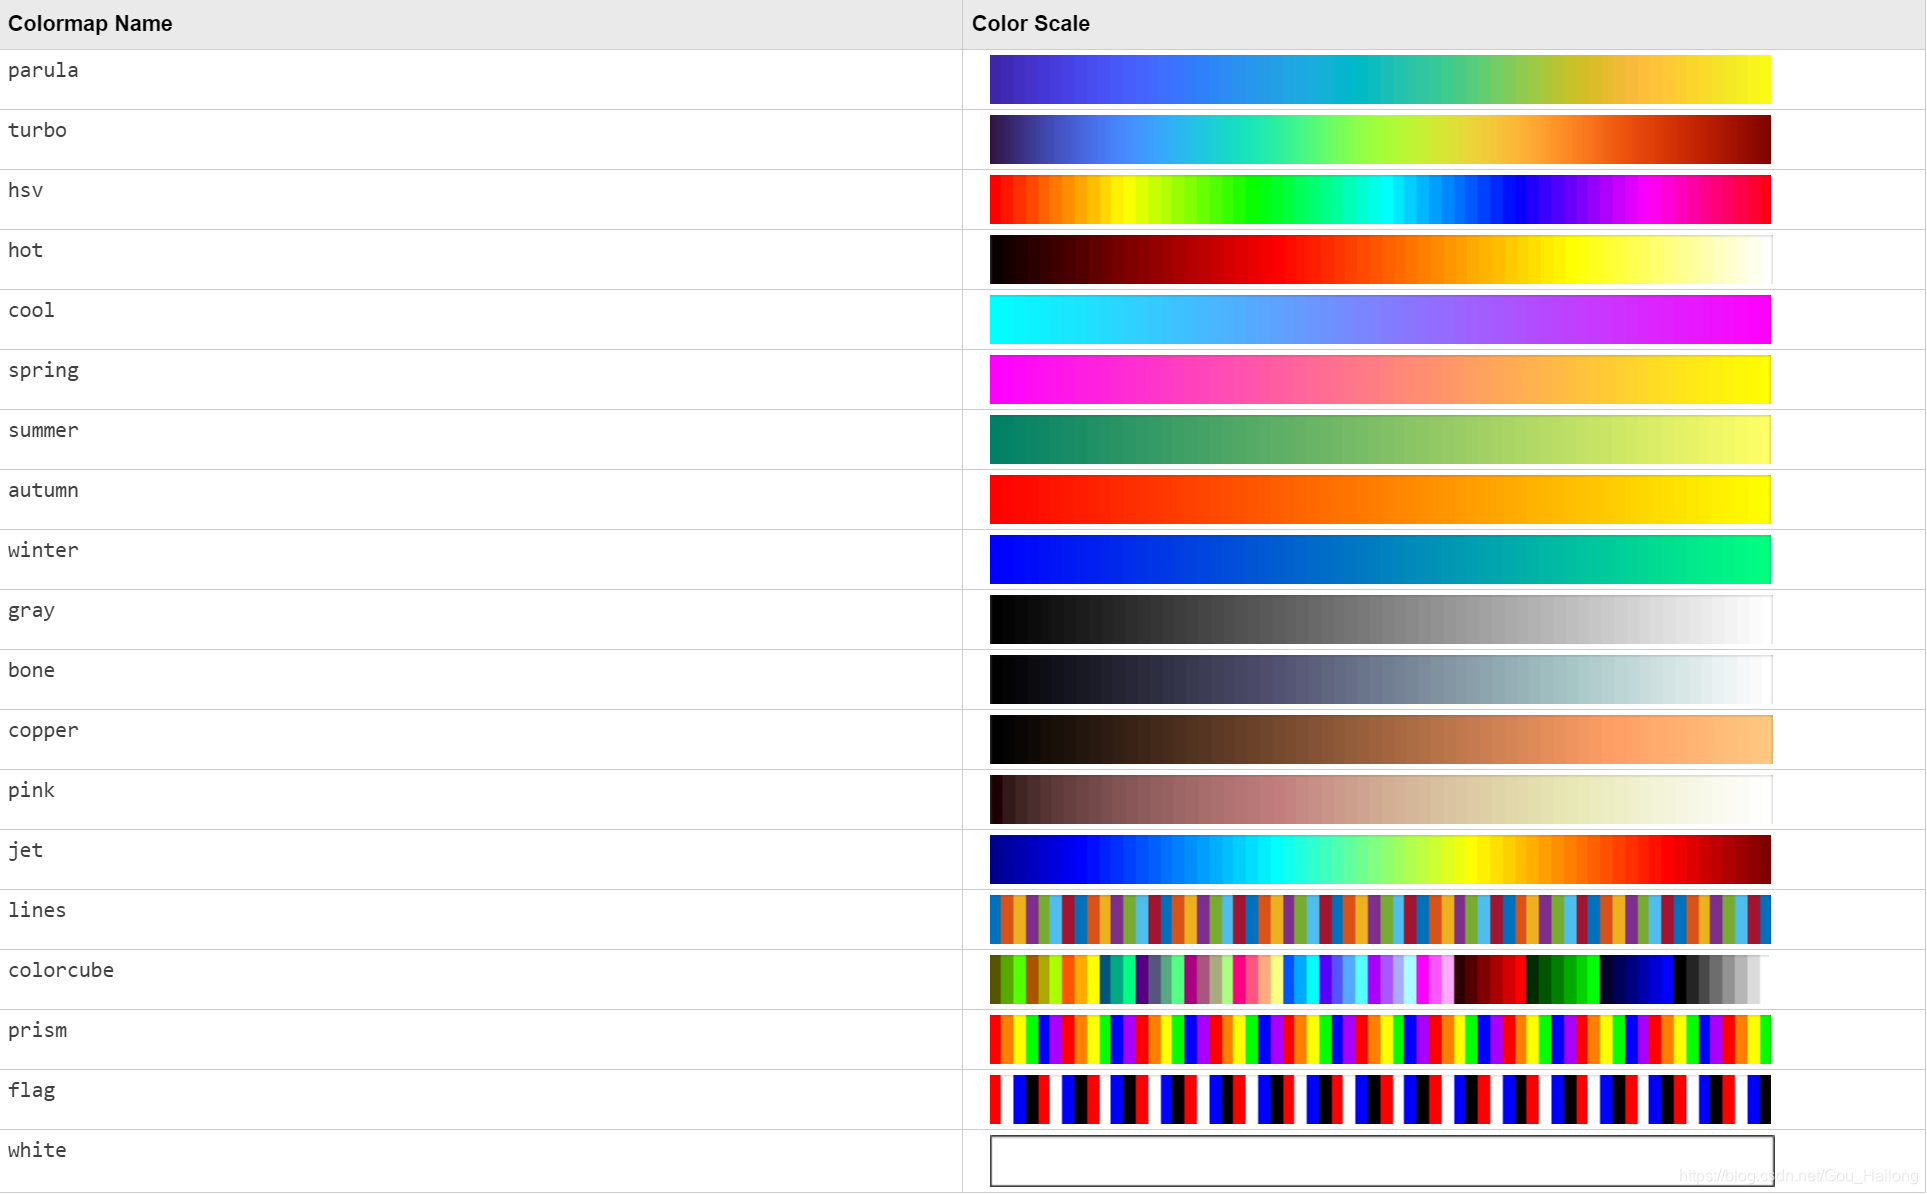Click the parula color scale bar
This screenshot has width=1927, height=1194.
click(x=1379, y=80)
